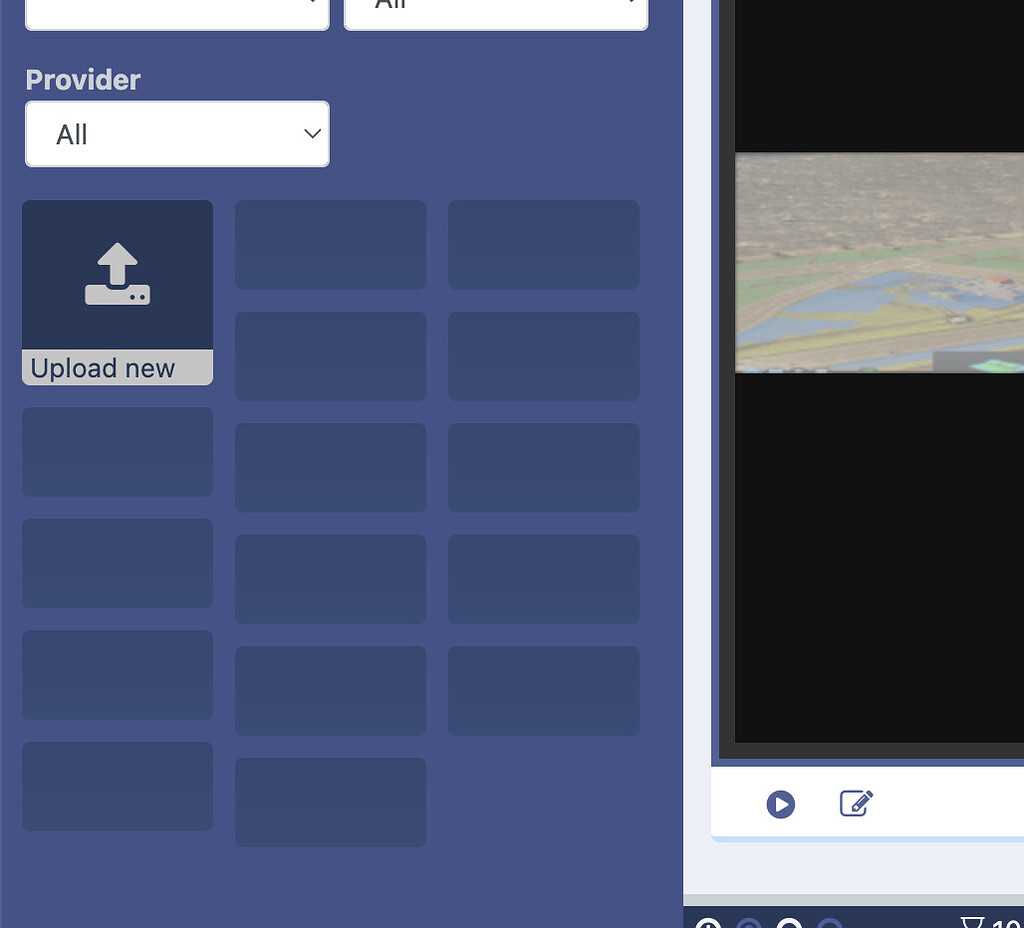Open the top-left filter dropdown
1024x928 pixels.
tap(177, 8)
